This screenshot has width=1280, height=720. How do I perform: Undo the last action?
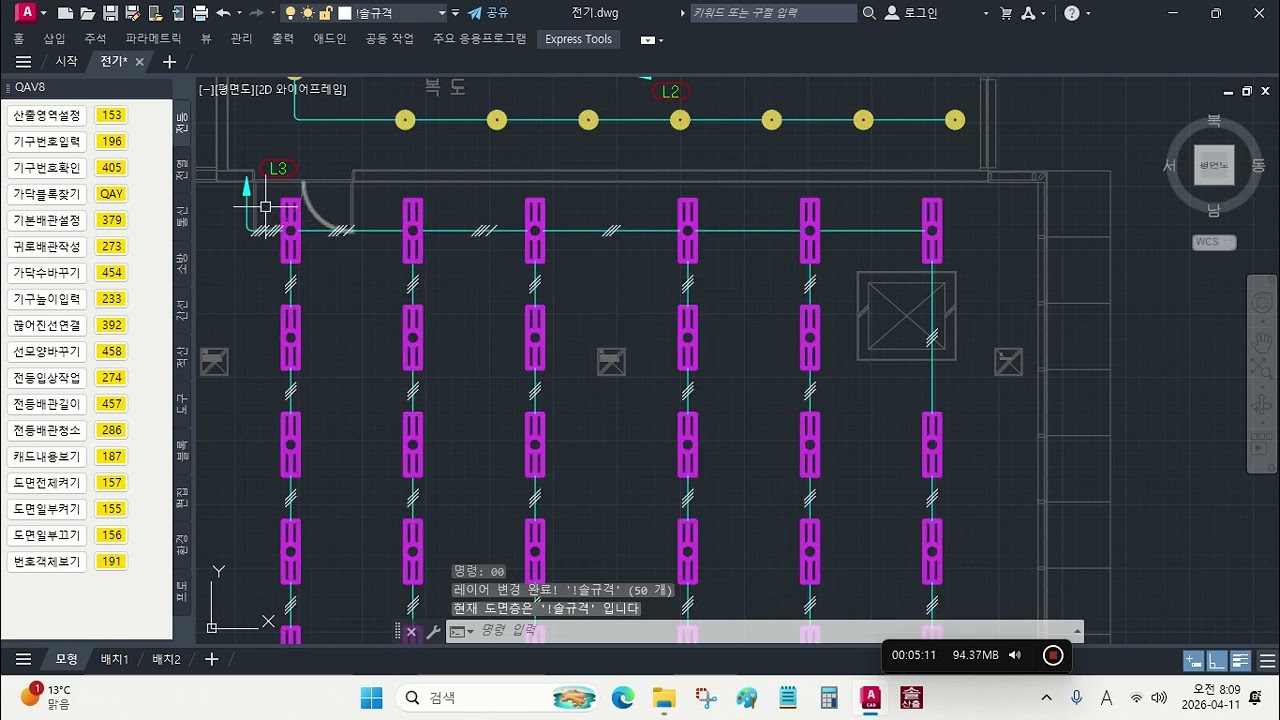(223, 14)
